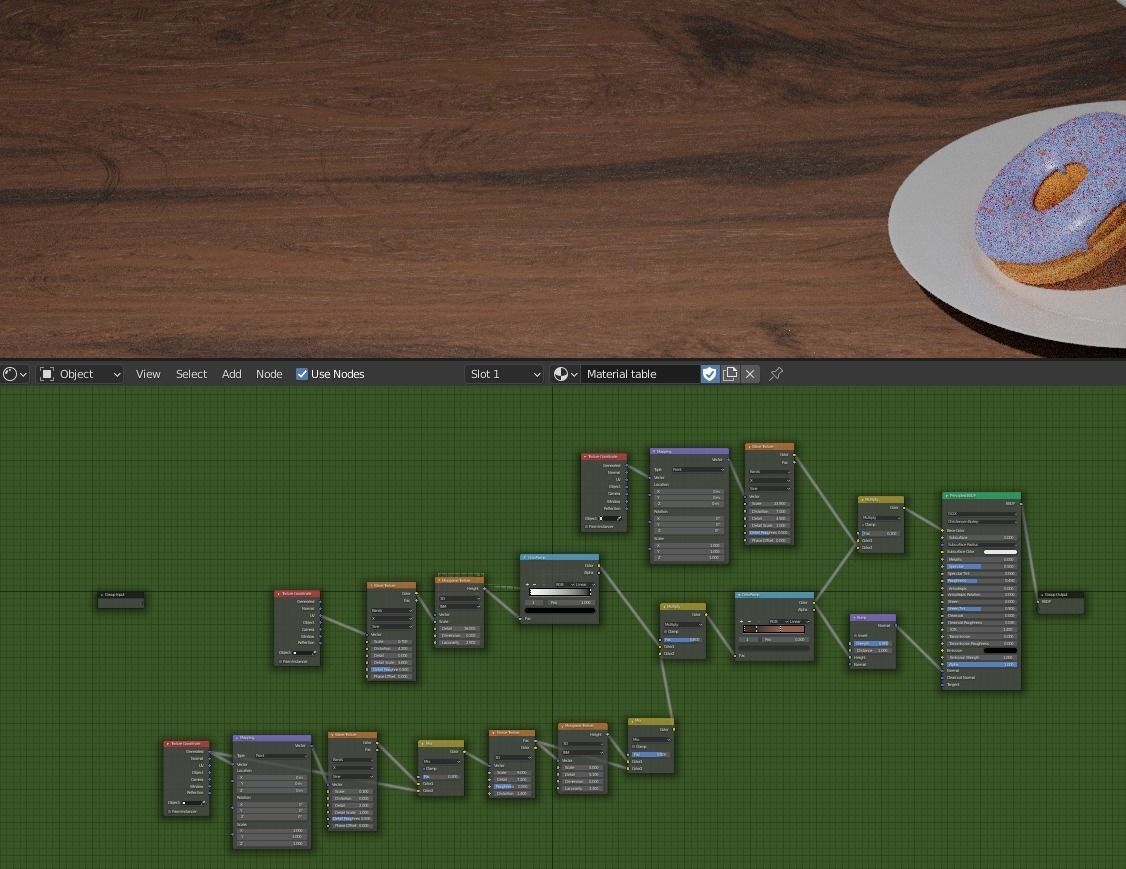Open Type dropdown on lower Mapping node
The image size is (1126, 869).
(281, 756)
